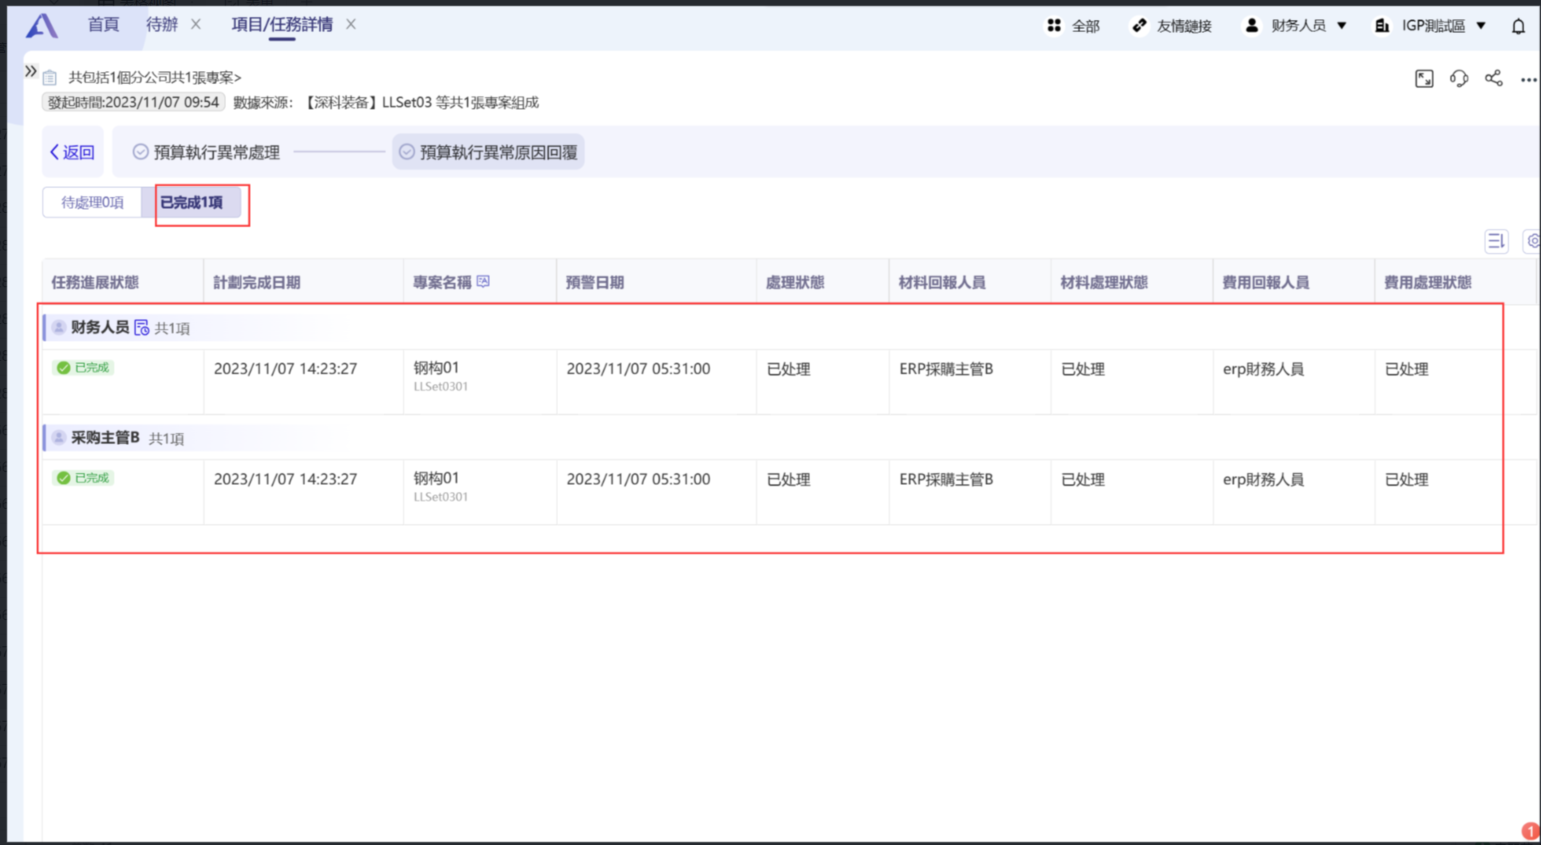The height and width of the screenshot is (845, 1541).
Task: Click the 采购主管B group avatar icon
Action: pos(59,438)
